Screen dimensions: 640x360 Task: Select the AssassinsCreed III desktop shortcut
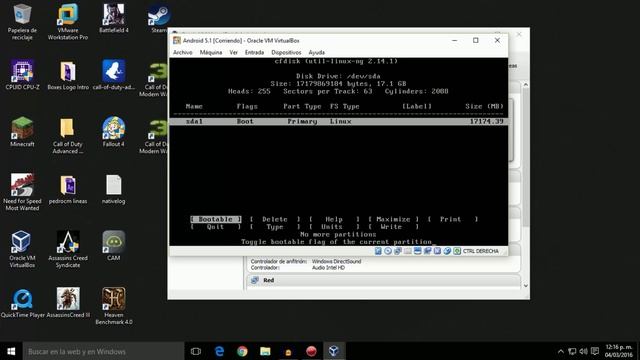tap(68, 303)
